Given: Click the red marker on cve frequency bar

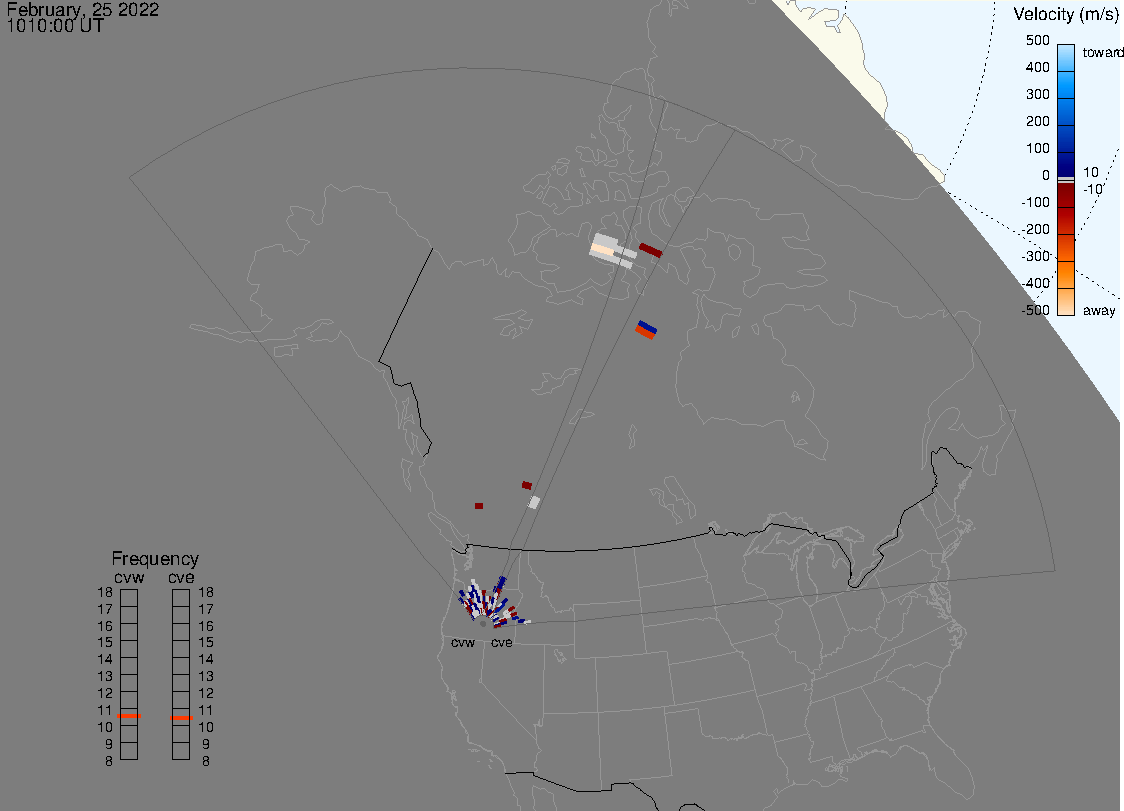Looking at the screenshot, I should pyautogui.click(x=181, y=718).
